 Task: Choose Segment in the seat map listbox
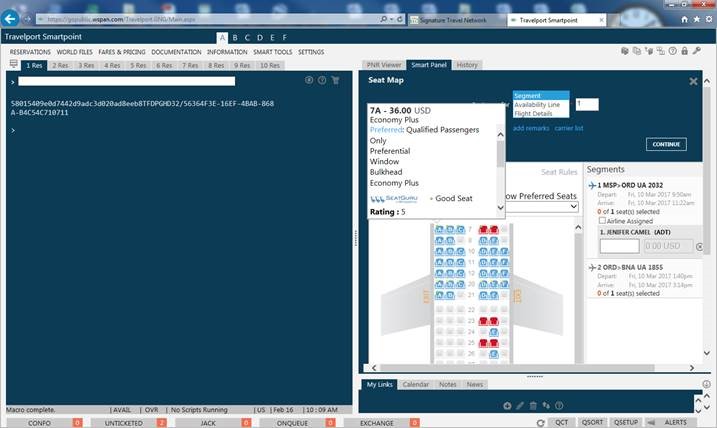541,96
